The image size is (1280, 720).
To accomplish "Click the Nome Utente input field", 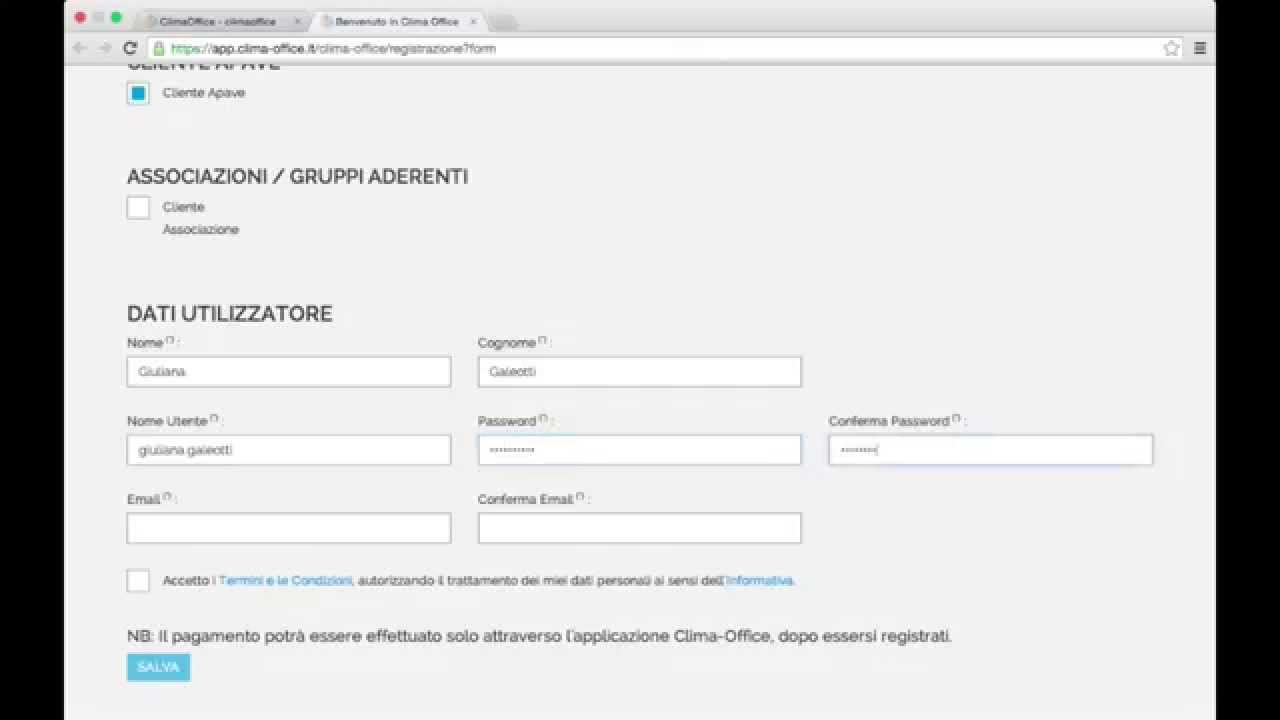I will (289, 450).
